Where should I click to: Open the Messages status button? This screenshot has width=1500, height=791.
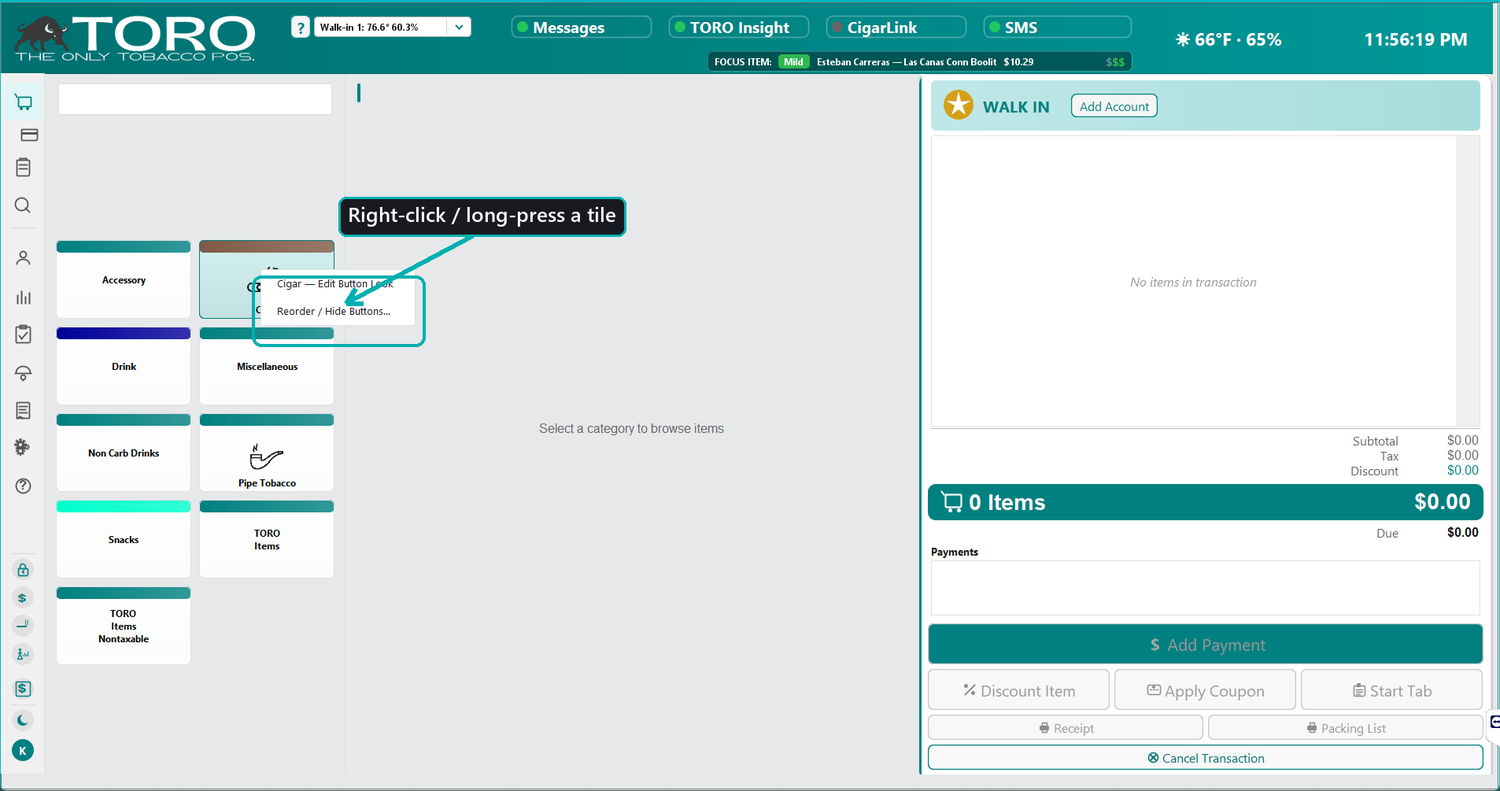pos(581,28)
